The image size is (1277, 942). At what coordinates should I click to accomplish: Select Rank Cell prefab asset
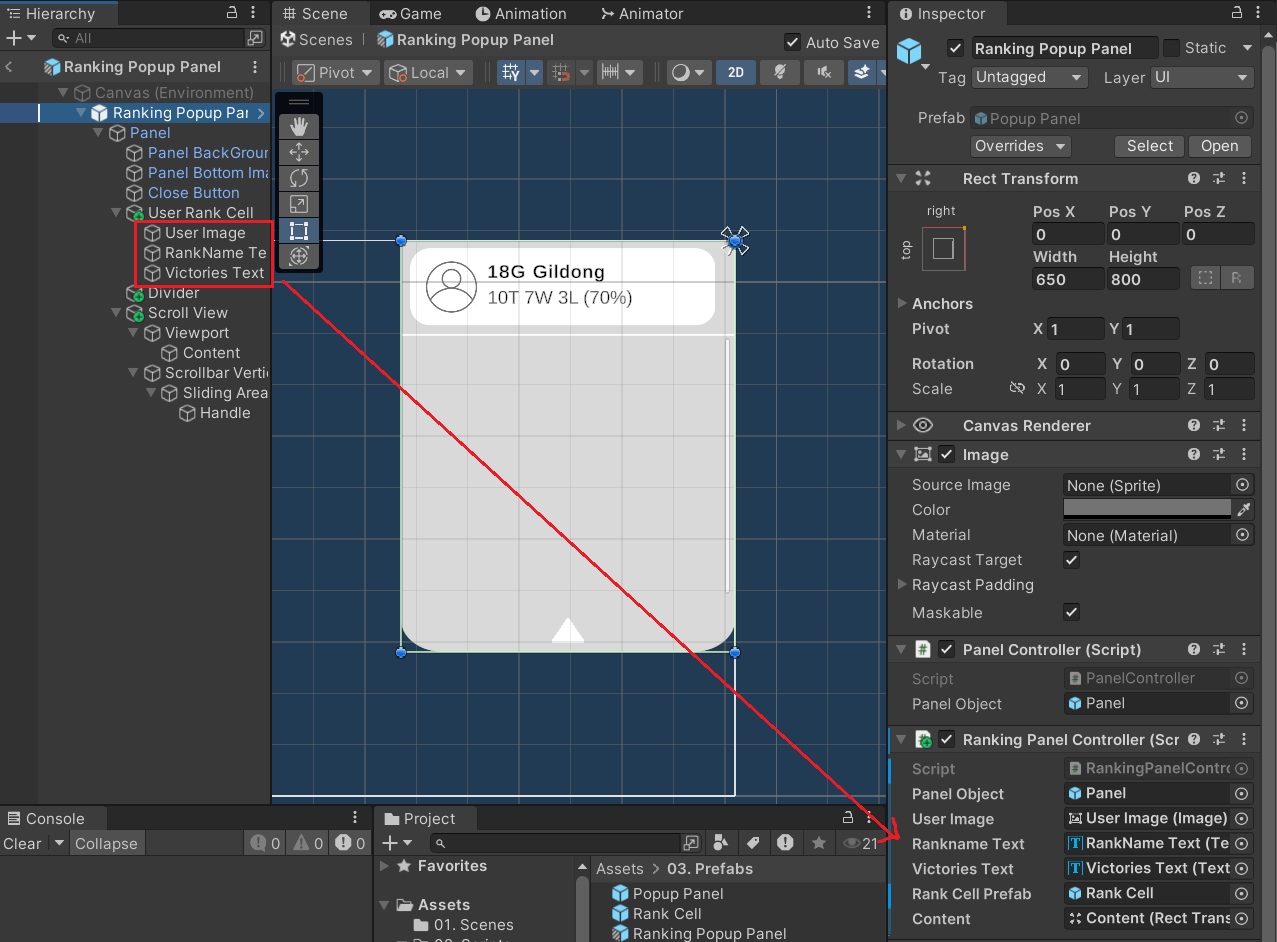coord(656,913)
